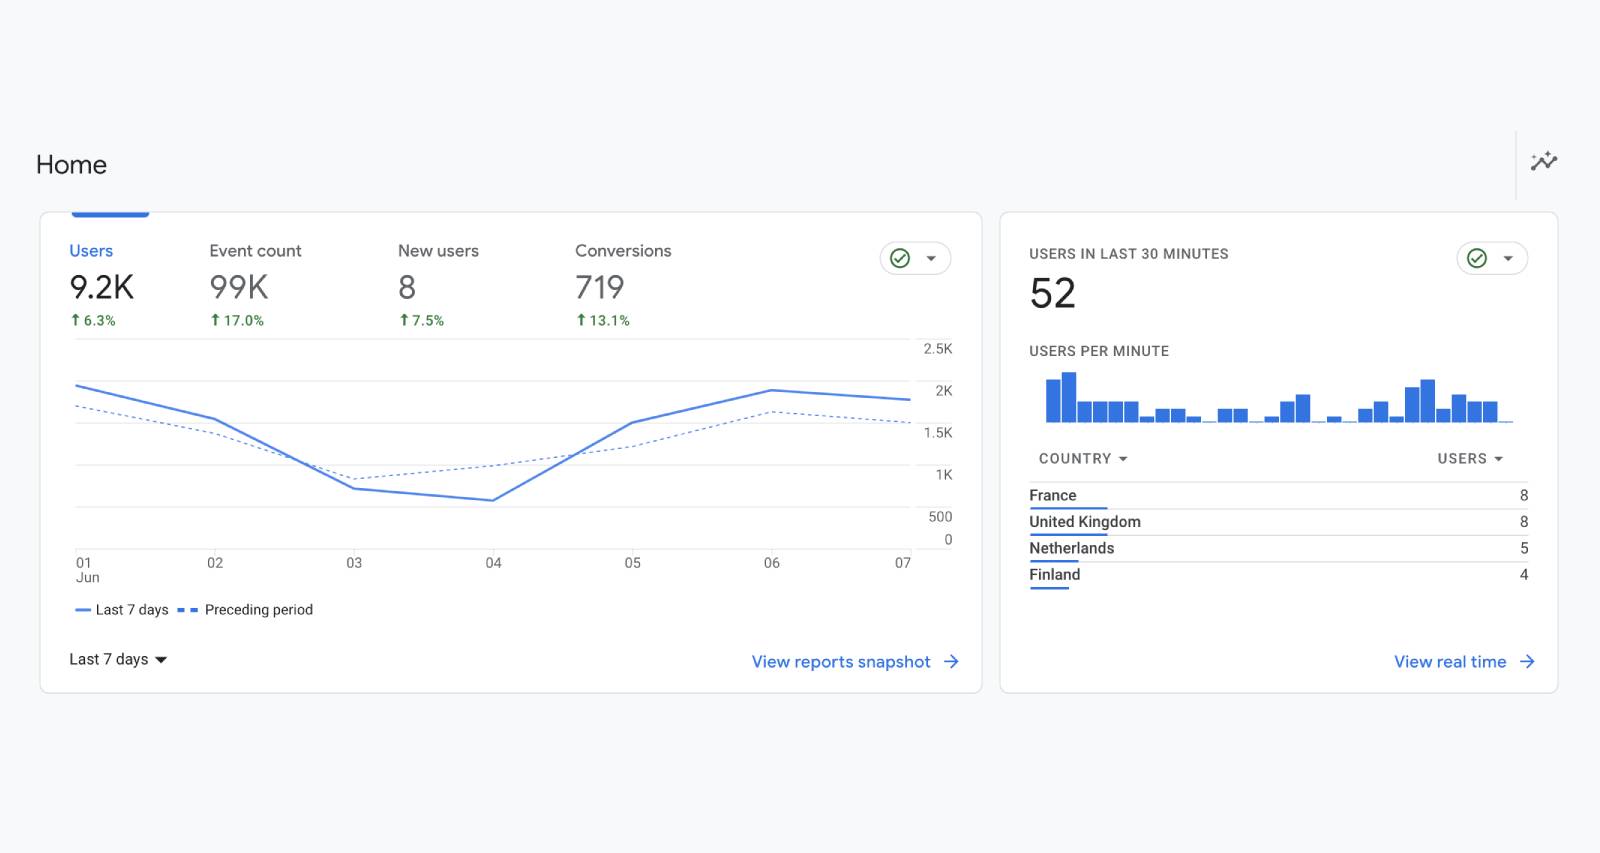This screenshot has height=853, width=1600.
Task: Click the France country row
Action: 1053,495
